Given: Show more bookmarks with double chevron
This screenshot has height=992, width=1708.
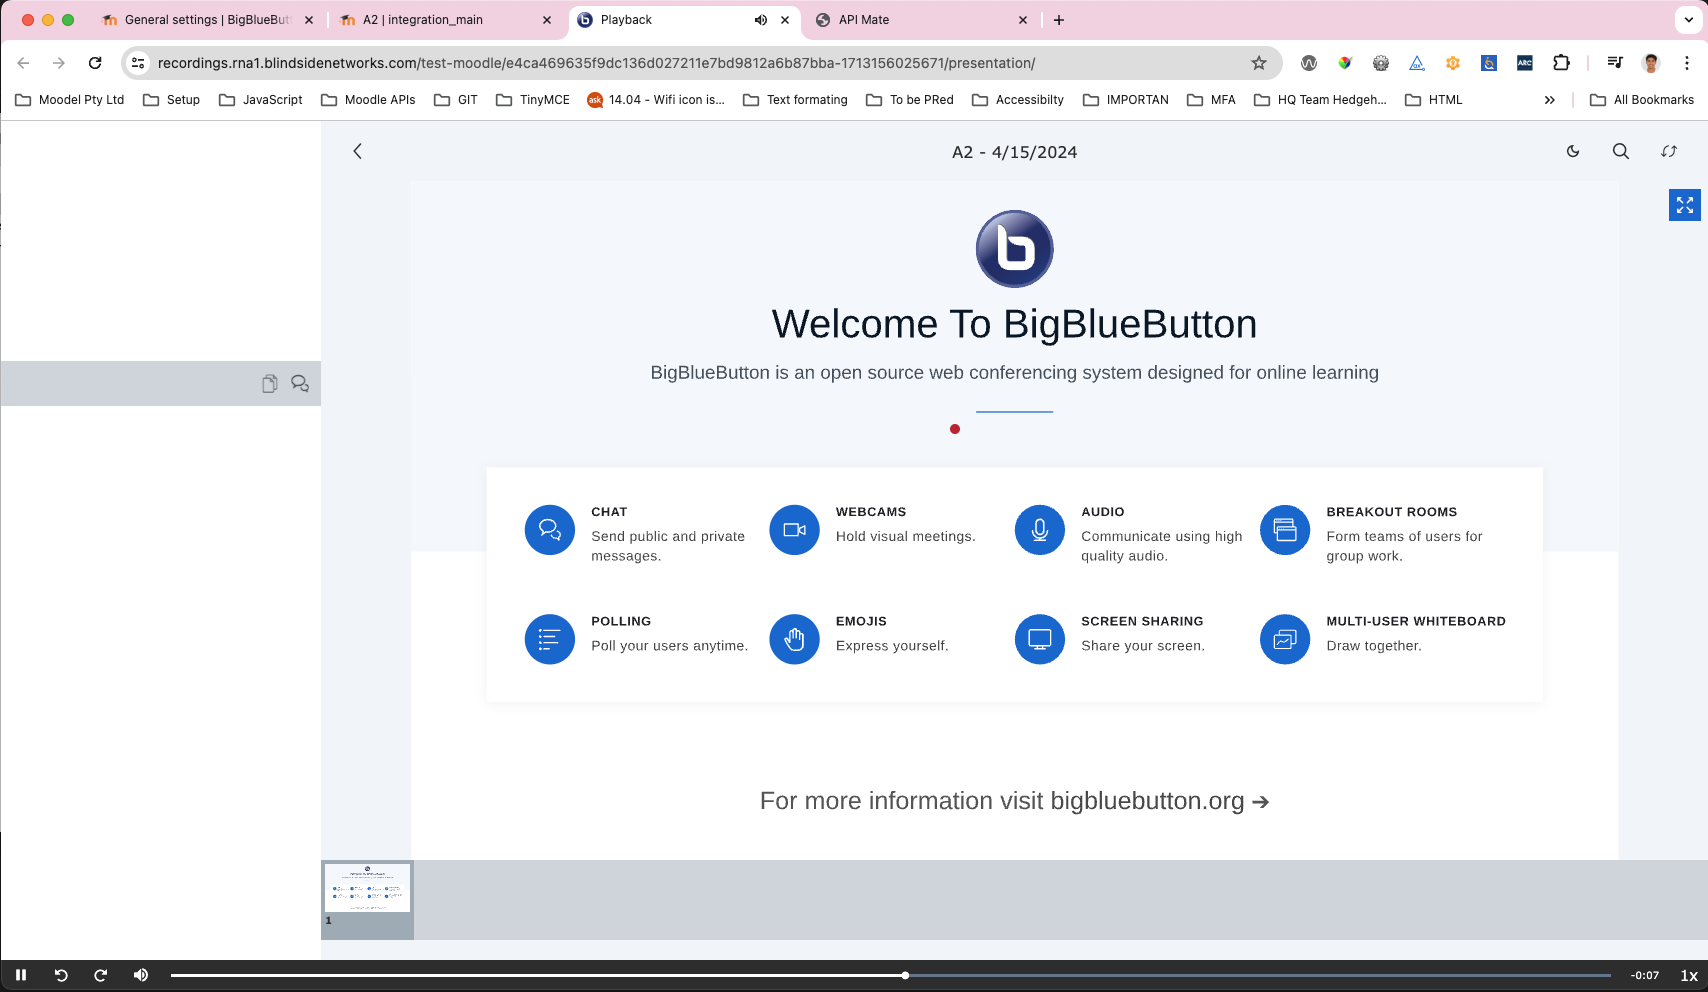Looking at the screenshot, I should coord(1549,100).
